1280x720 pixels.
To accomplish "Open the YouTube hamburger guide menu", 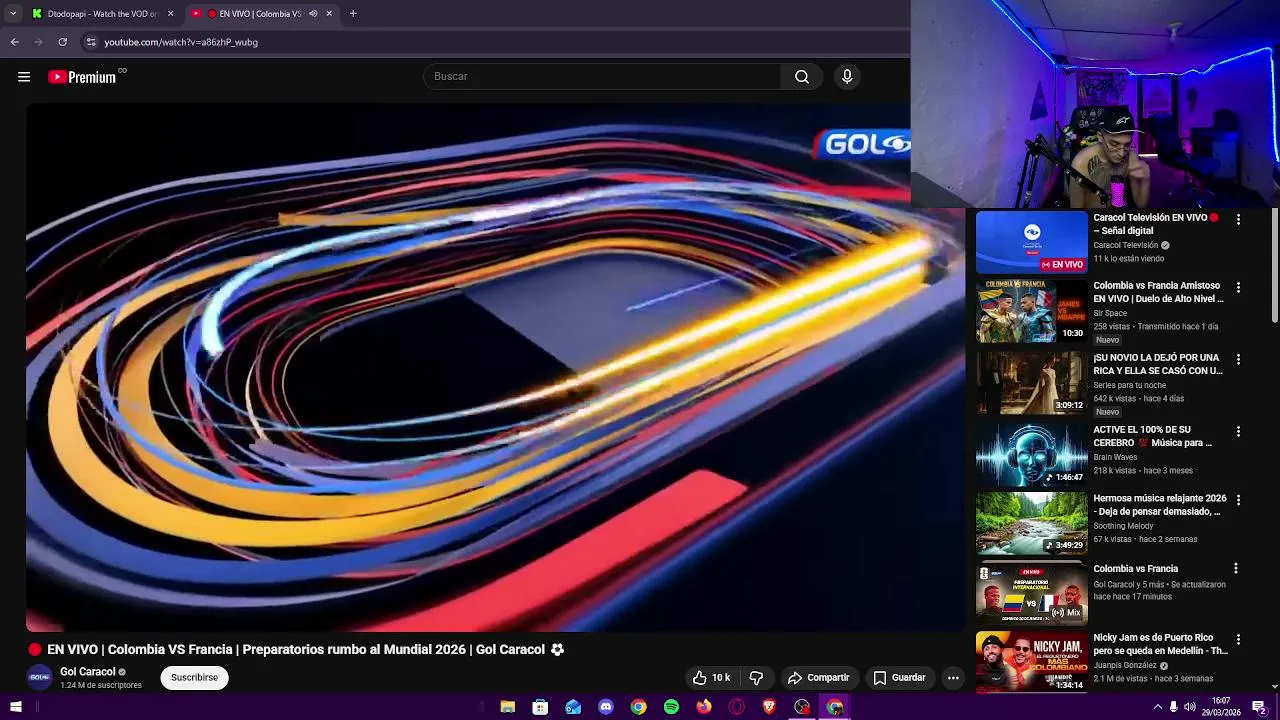I will tap(24, 77).
